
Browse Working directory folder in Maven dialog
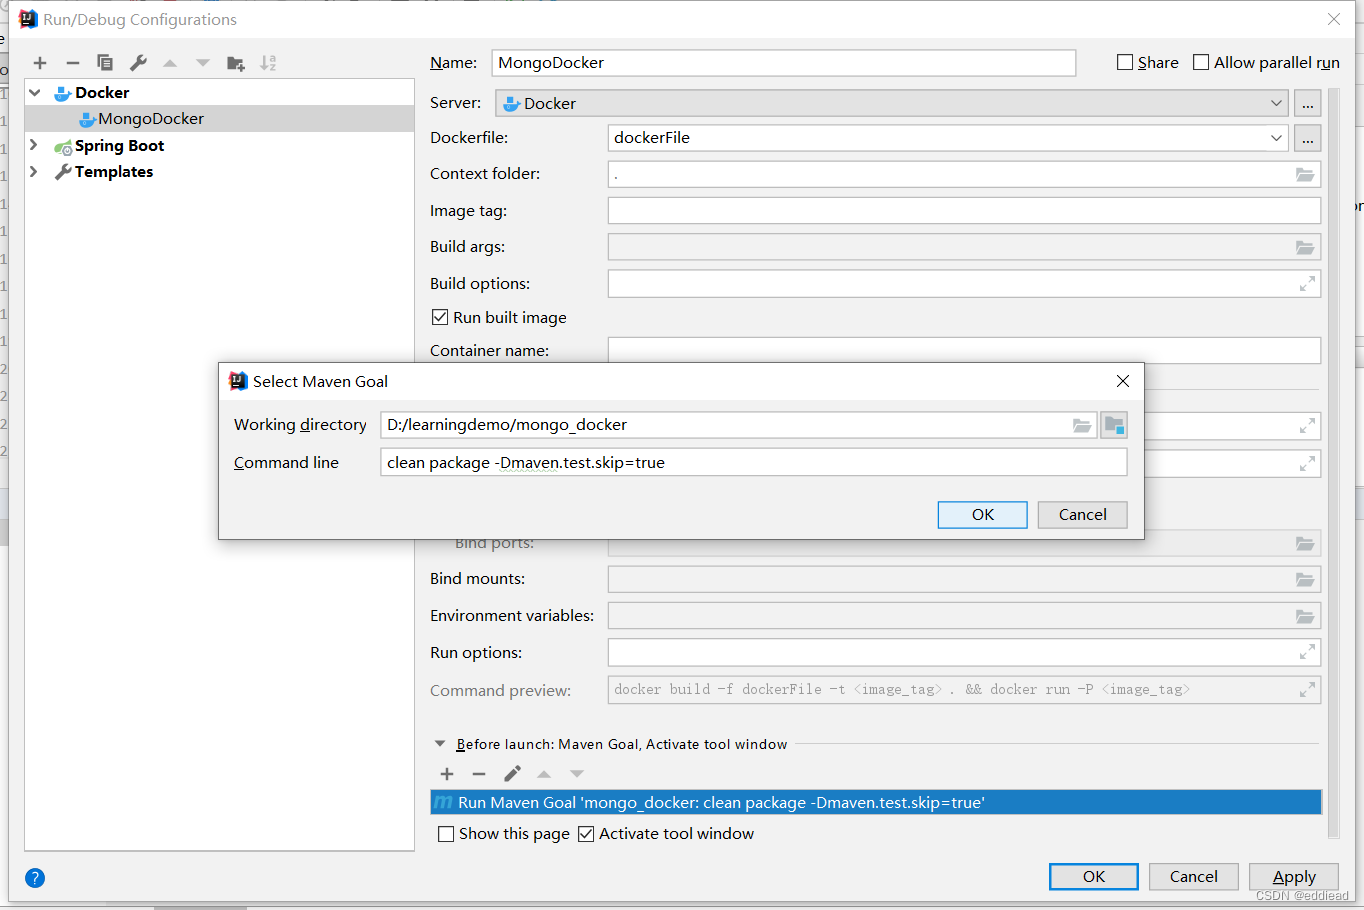point(1082,425)
